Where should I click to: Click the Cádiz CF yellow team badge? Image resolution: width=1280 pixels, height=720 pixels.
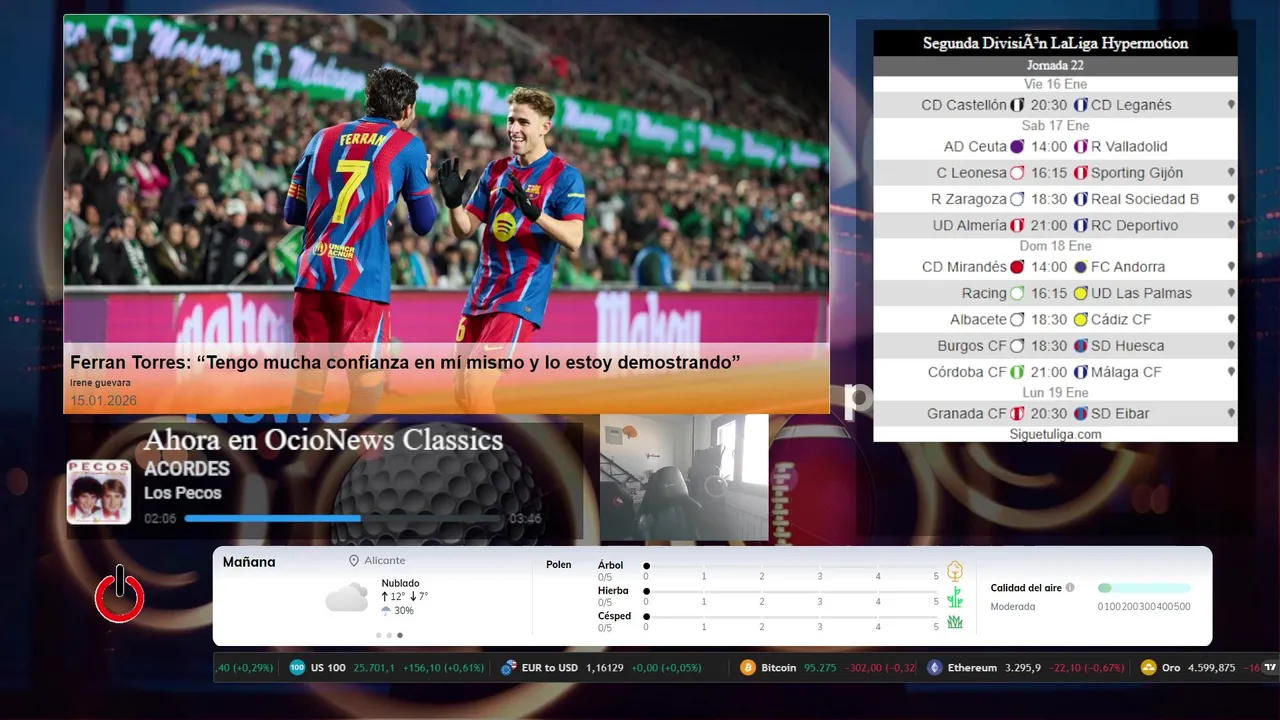(x=1080, y=320)
